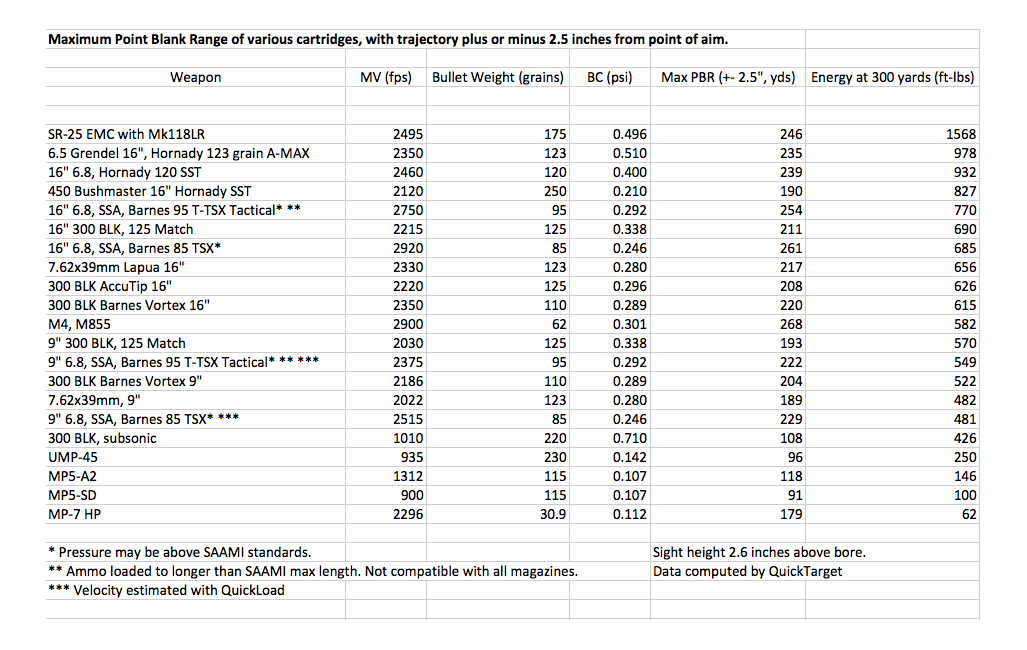Select the 268 Max PBR value for M4
Viewport: 1027px width, 650px height.
coord(787,324)
